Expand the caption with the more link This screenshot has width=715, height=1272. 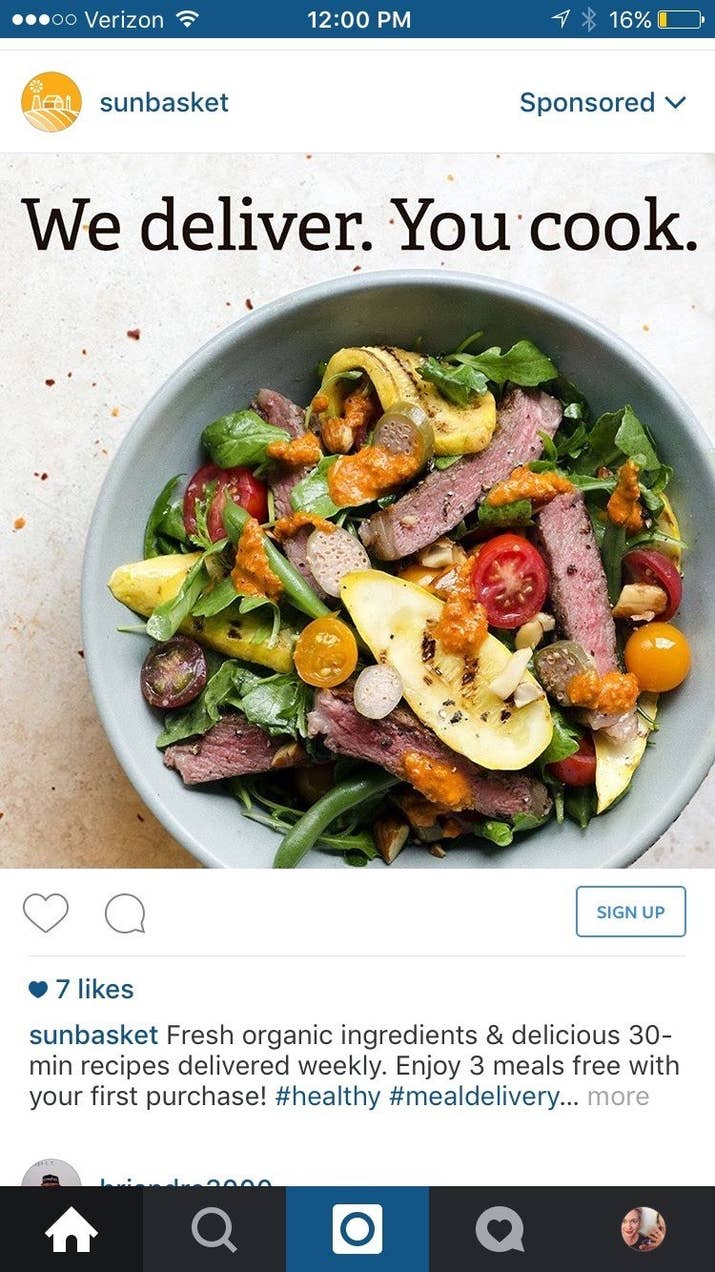pos(618,1096)
